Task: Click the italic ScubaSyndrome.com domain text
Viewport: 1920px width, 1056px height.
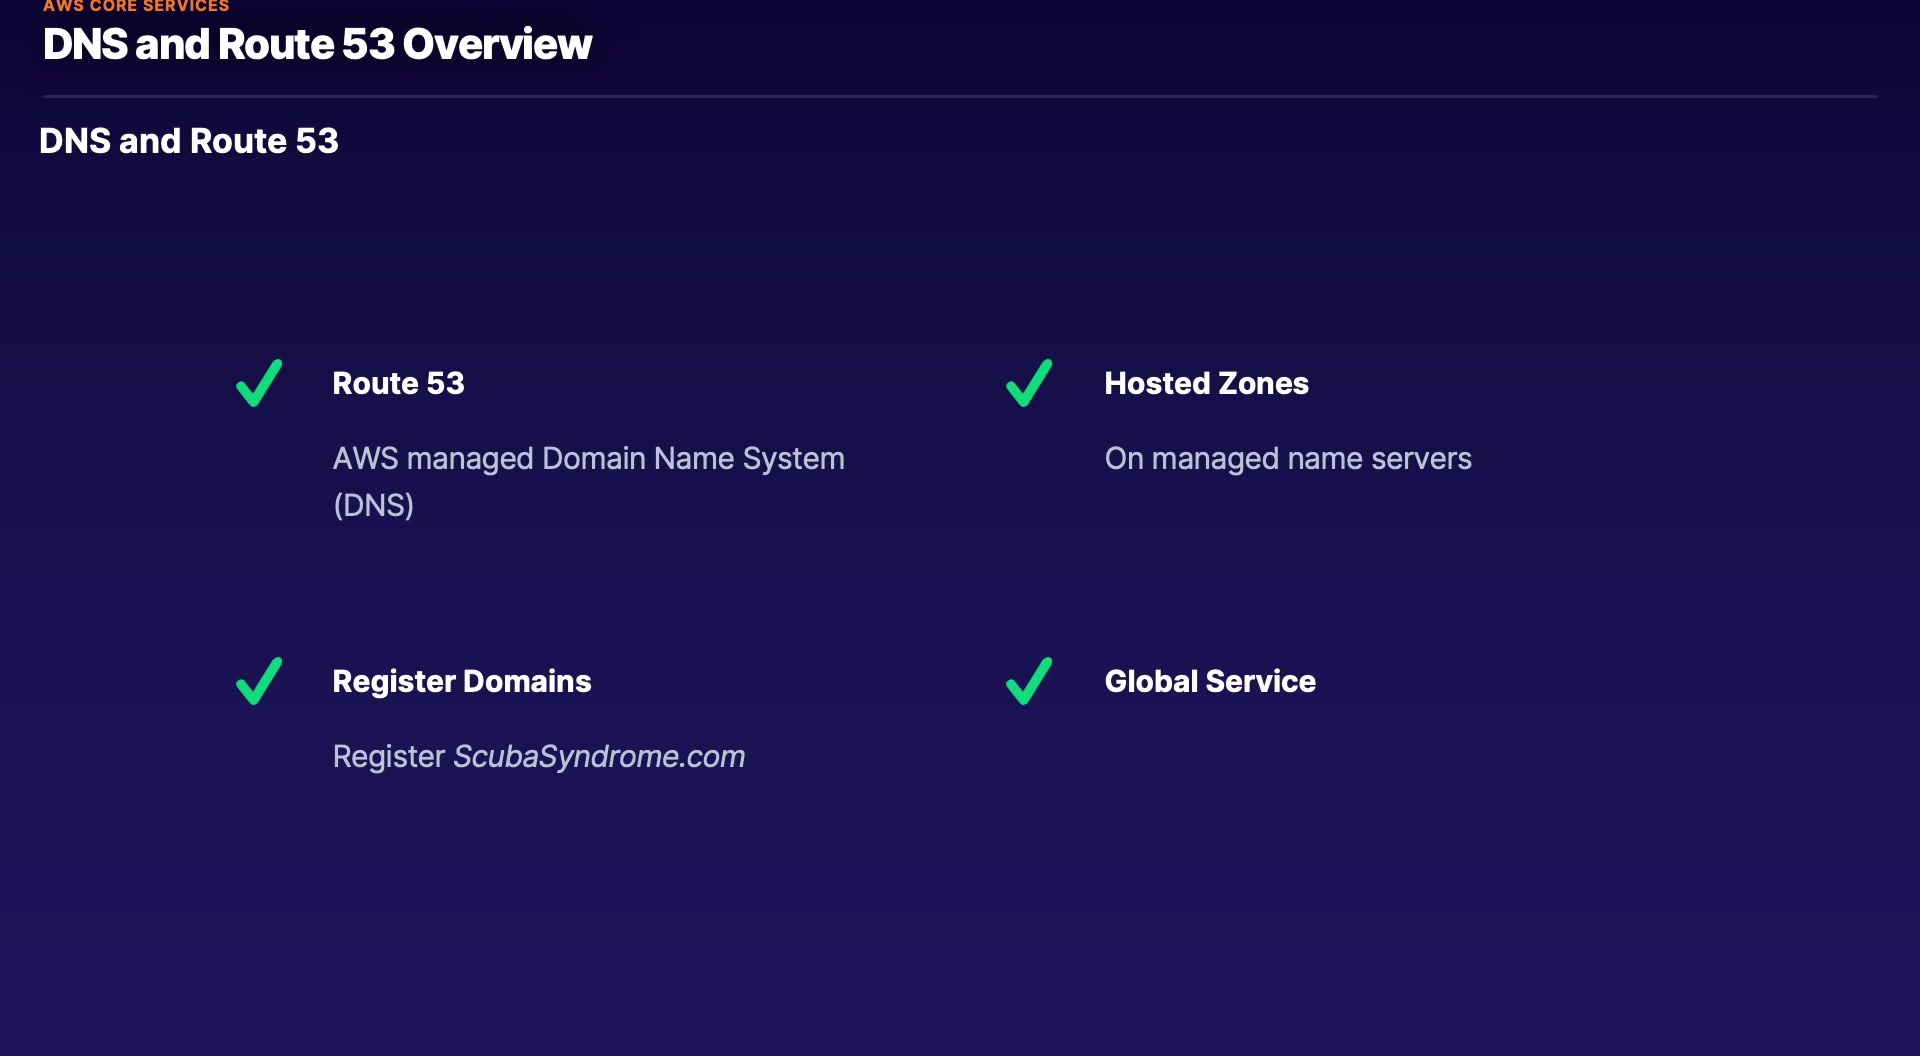Action: (599, 756)
